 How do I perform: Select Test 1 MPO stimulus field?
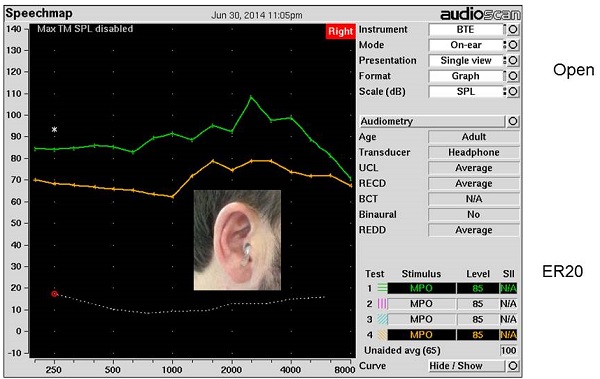421,288
